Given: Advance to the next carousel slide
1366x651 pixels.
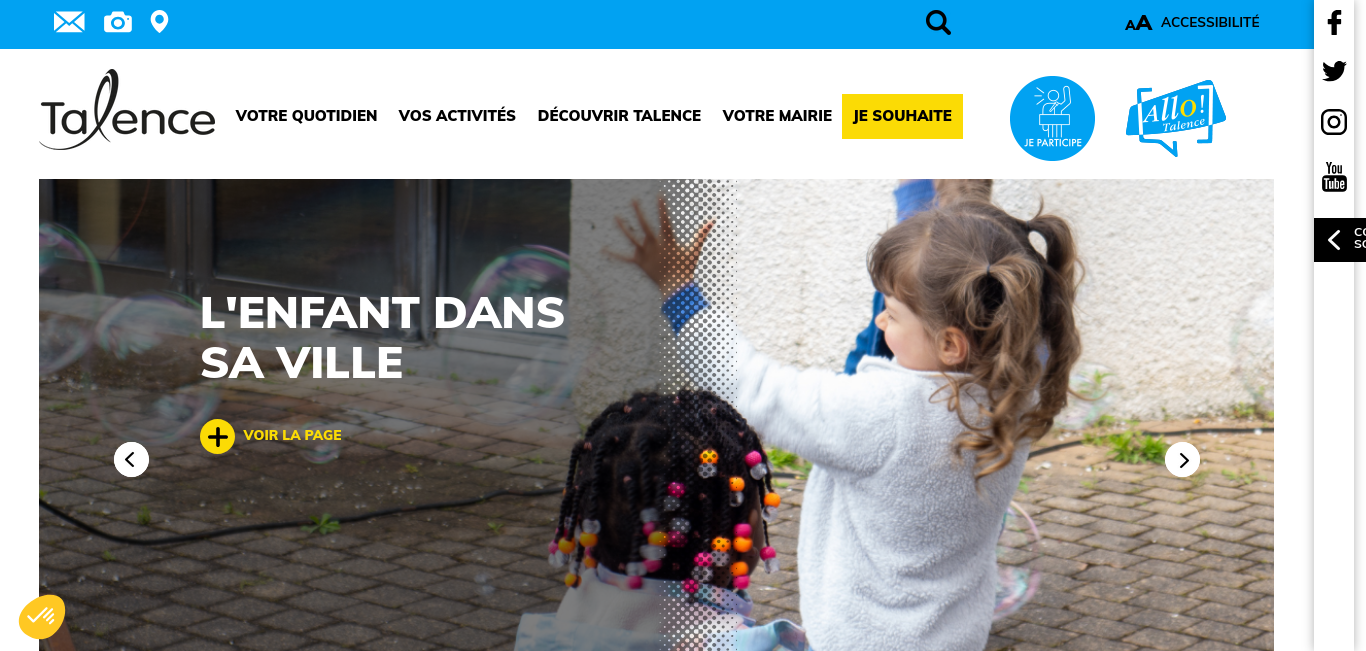Looking at the screenshot, I should click(1182, 460).
